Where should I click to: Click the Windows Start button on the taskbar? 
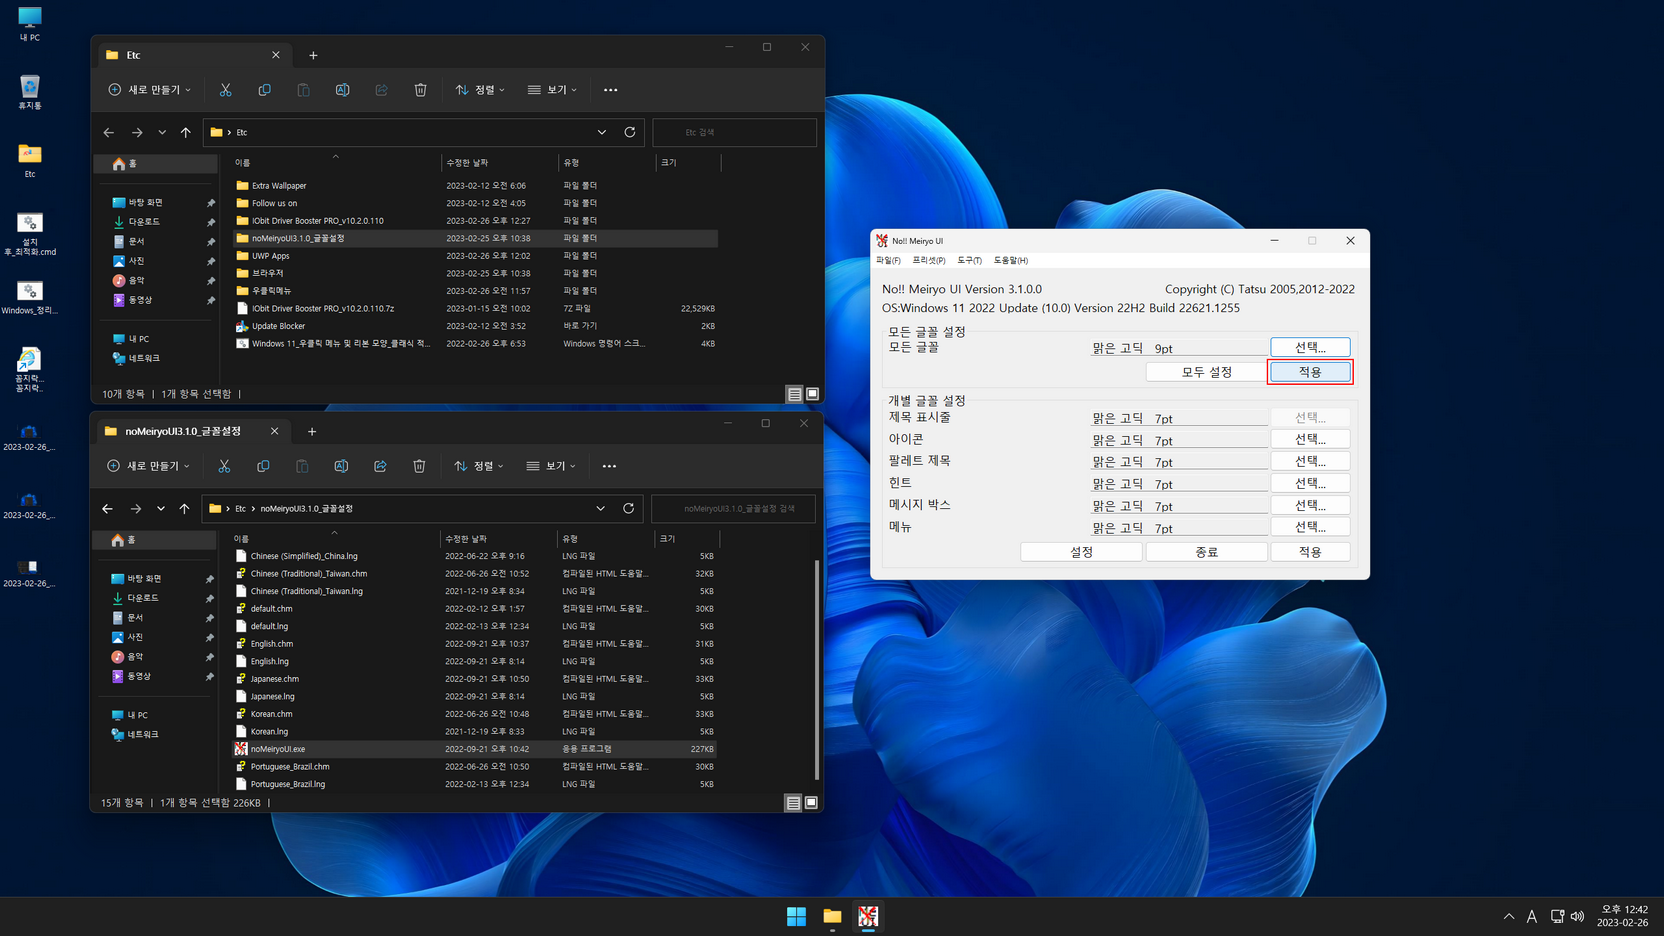(796, 916)
